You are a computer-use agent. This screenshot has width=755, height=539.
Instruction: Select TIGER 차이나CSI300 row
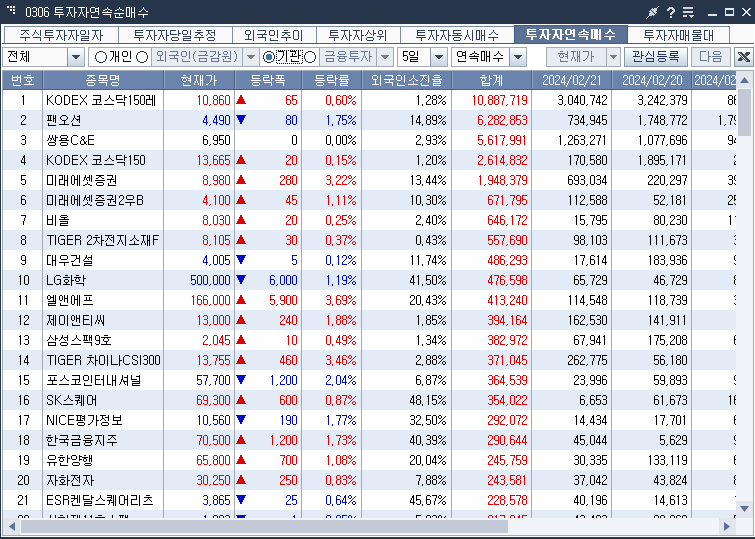[x=369, y=360]
